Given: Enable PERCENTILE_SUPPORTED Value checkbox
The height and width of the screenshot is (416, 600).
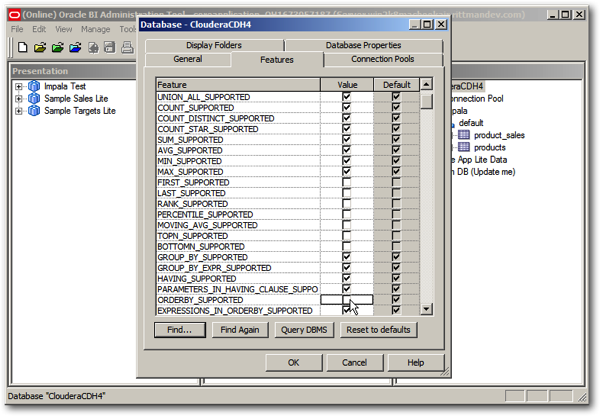Looking at the screenshot, I should tap(347, 214).
